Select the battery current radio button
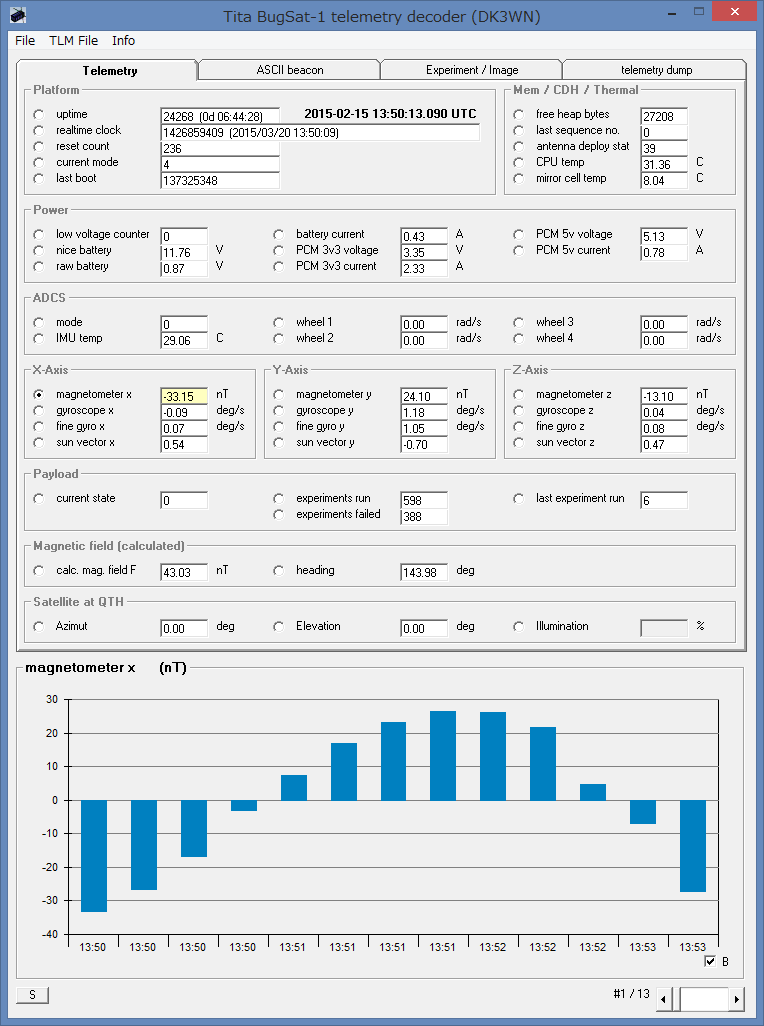Image resolution: width=764 pixels, height=1026 pixels. [279, 234]
